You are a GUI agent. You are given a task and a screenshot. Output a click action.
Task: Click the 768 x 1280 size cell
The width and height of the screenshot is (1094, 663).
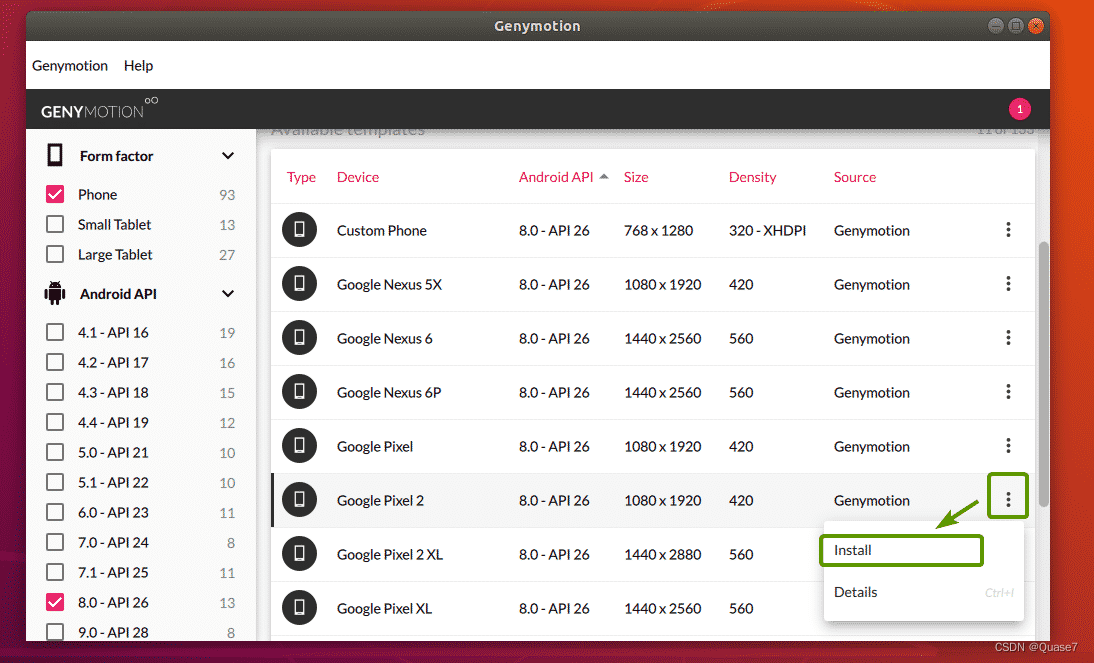(659, 230)
